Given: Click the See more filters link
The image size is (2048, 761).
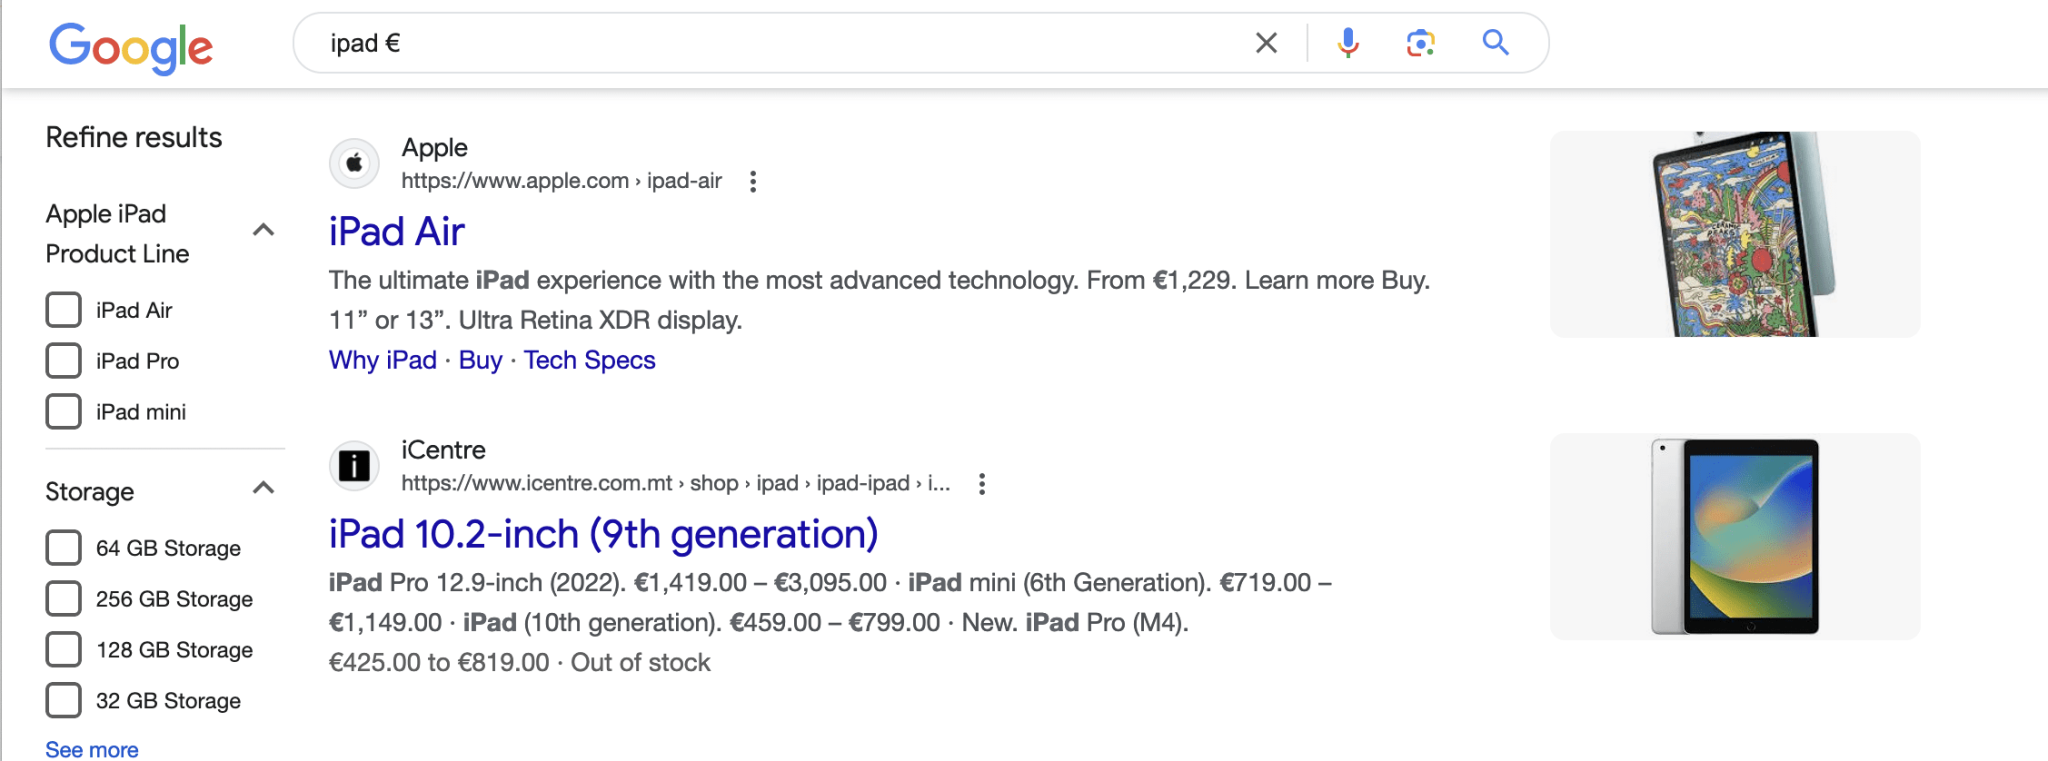Looking at the screenshot, I should tap(90, 748).
